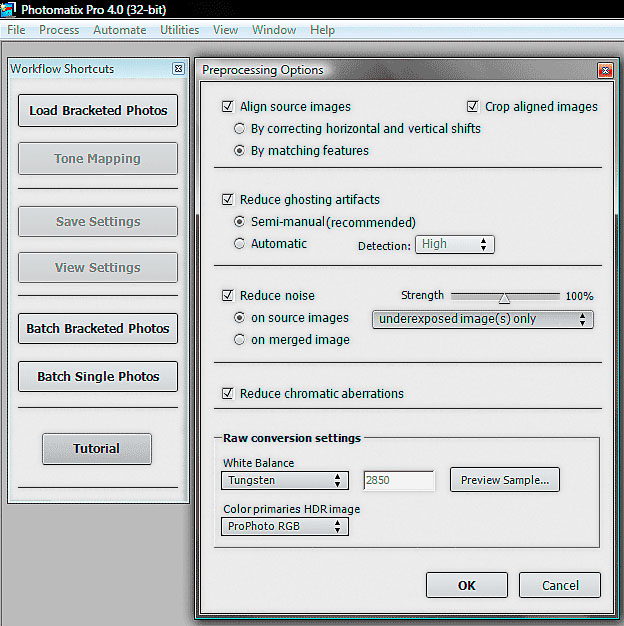Close the Workflow Shortcuts panel
This screenshot has width=624, height=626.
click(178, 69)
